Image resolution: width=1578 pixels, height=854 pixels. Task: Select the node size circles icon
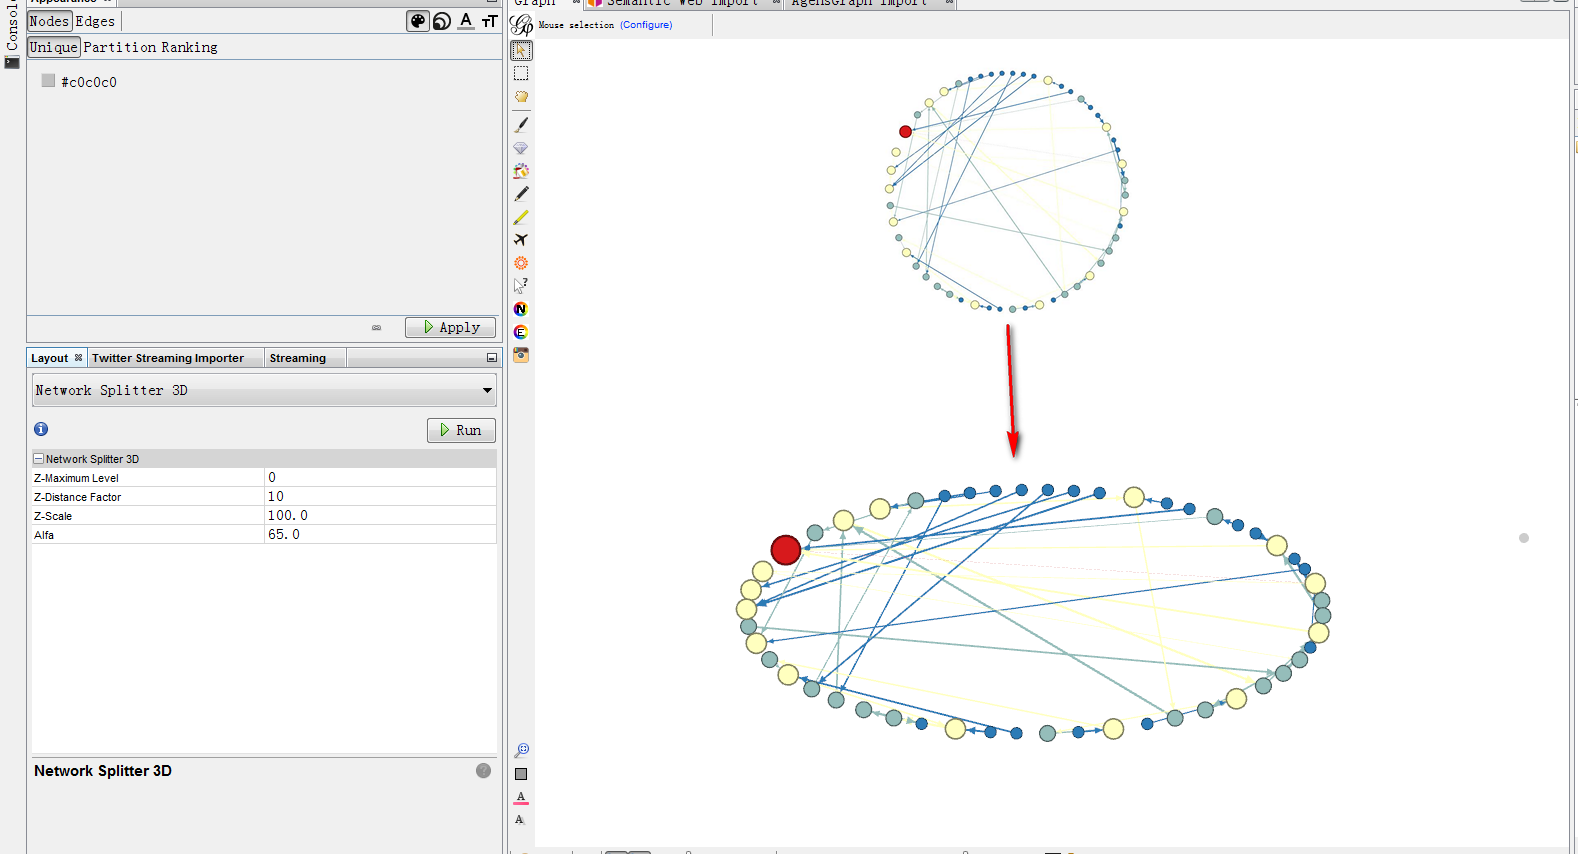(442, 21)
